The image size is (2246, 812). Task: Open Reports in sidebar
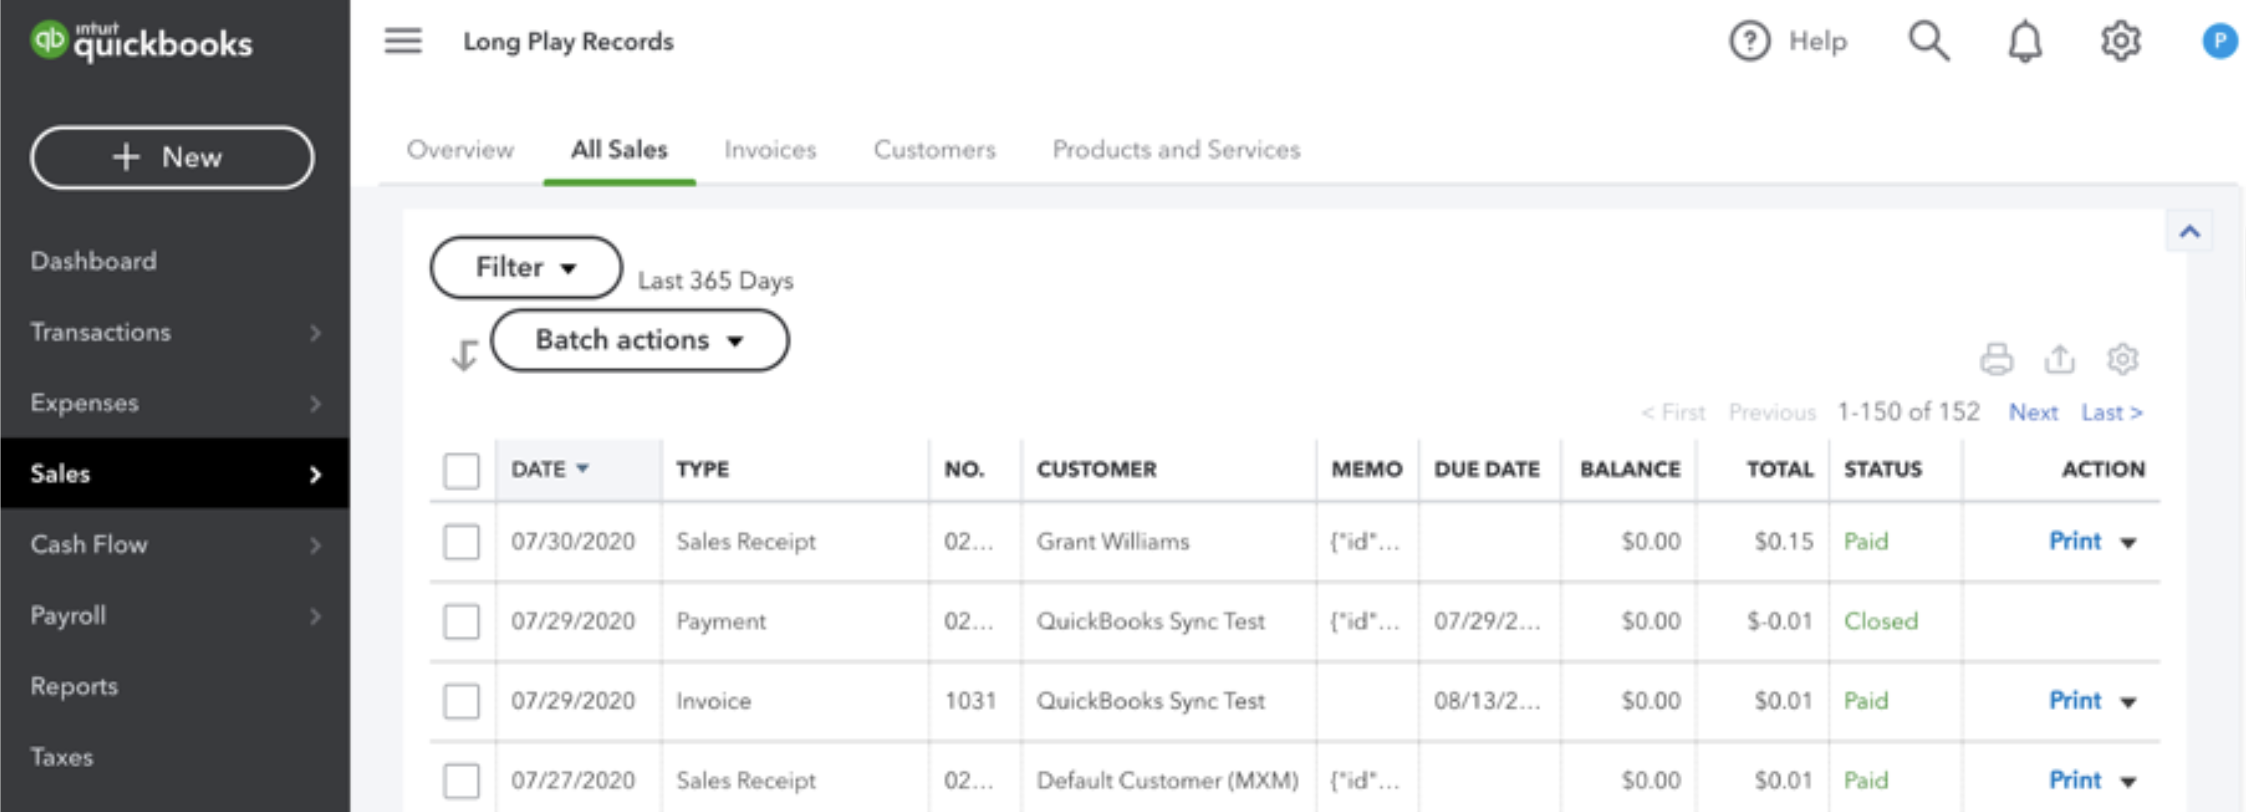click(74, 686)
